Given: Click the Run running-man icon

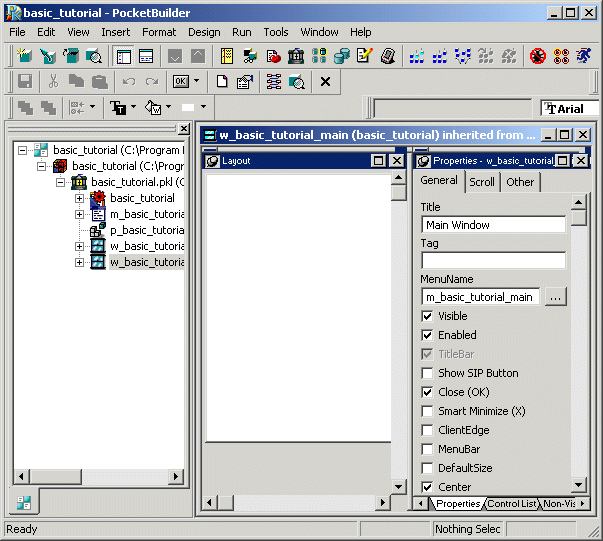Looking at the screenshot, I should pyautogui.click(x=584, y=56).
